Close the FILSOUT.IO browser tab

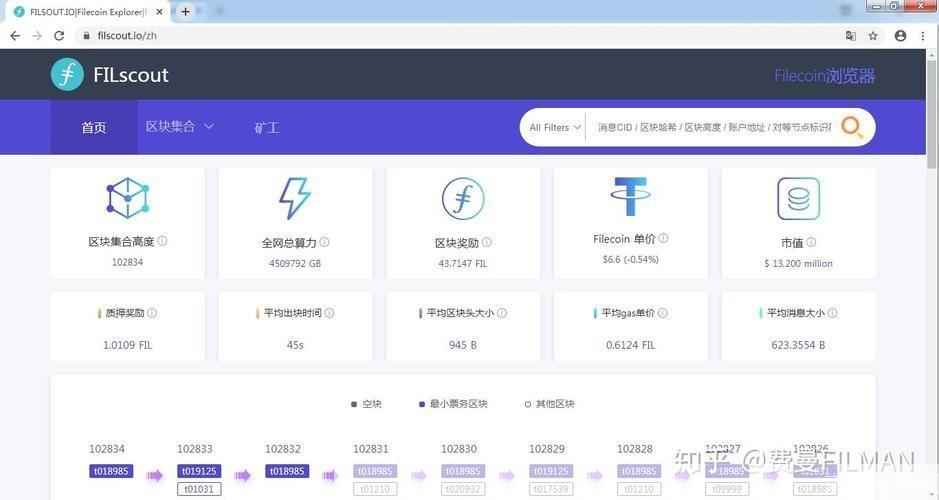pos(160,12)
